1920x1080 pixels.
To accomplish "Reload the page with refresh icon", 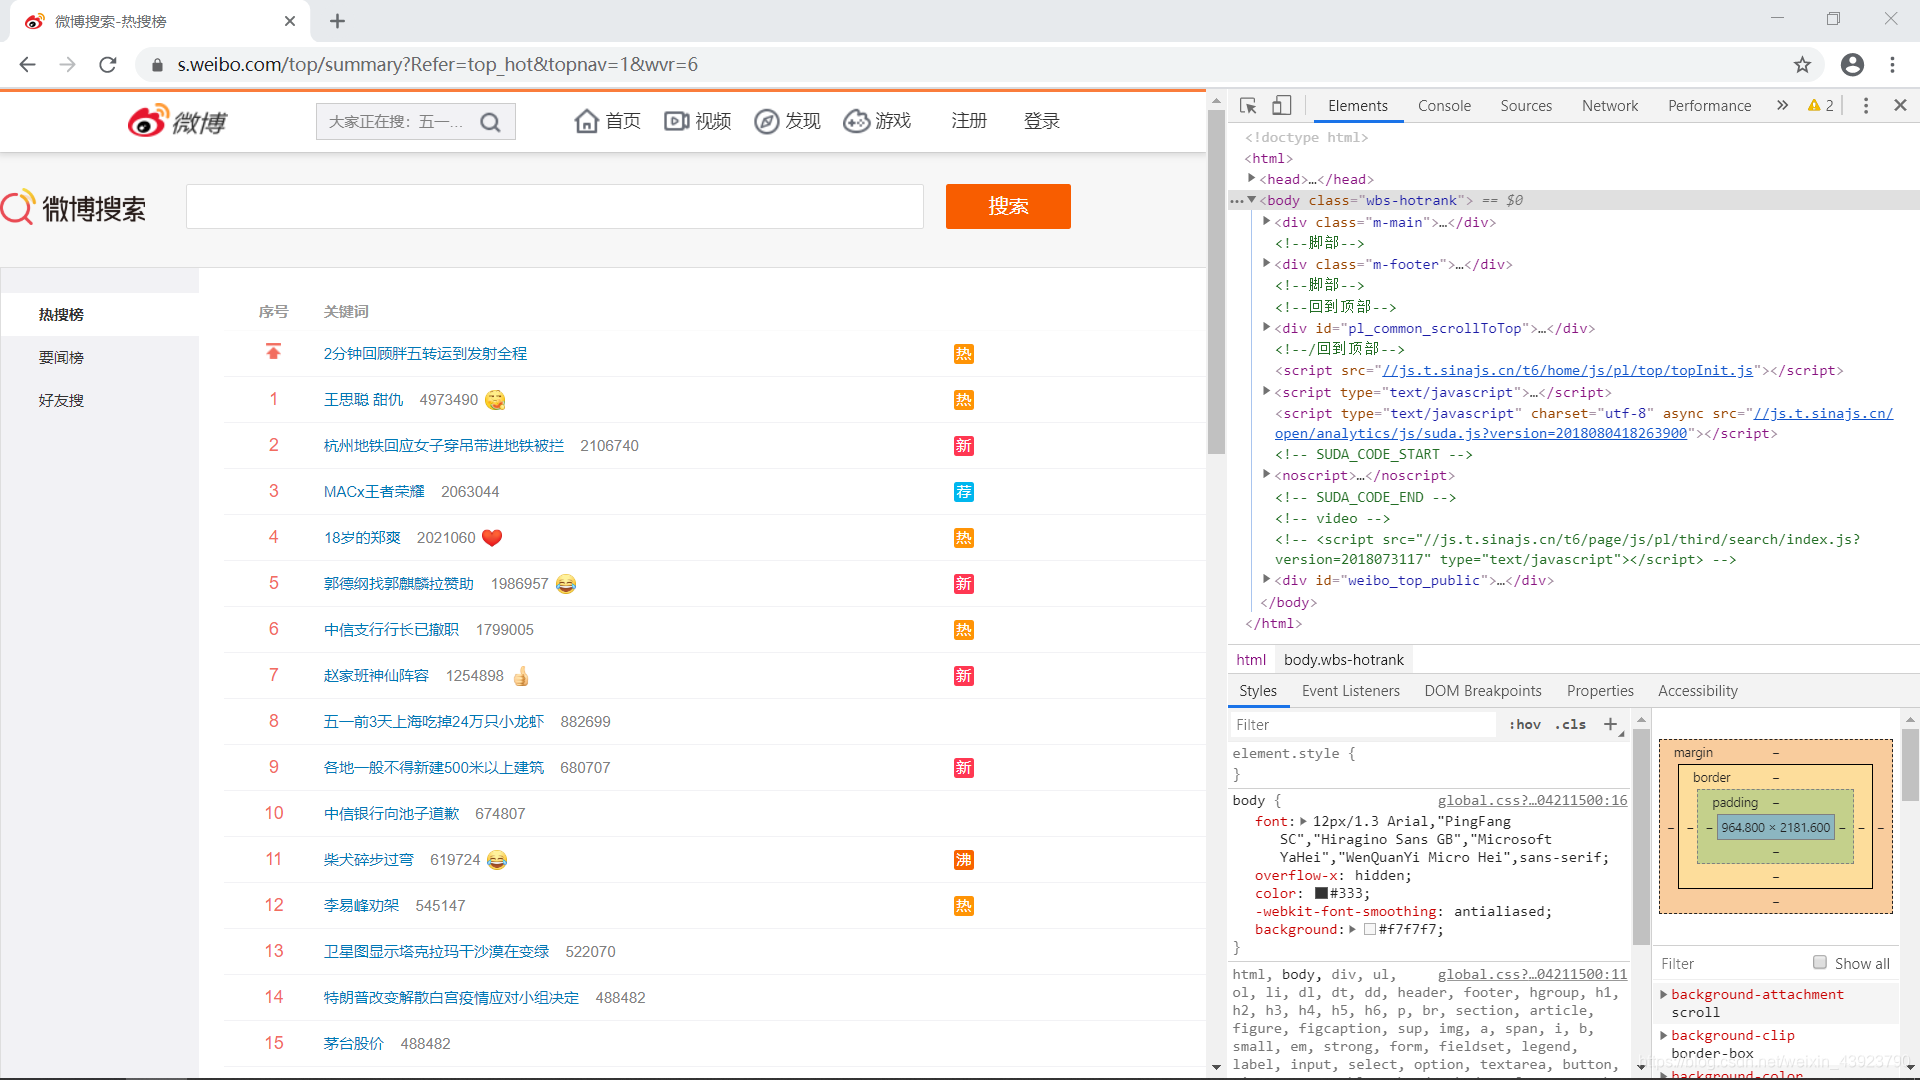I will click(108, 64).
